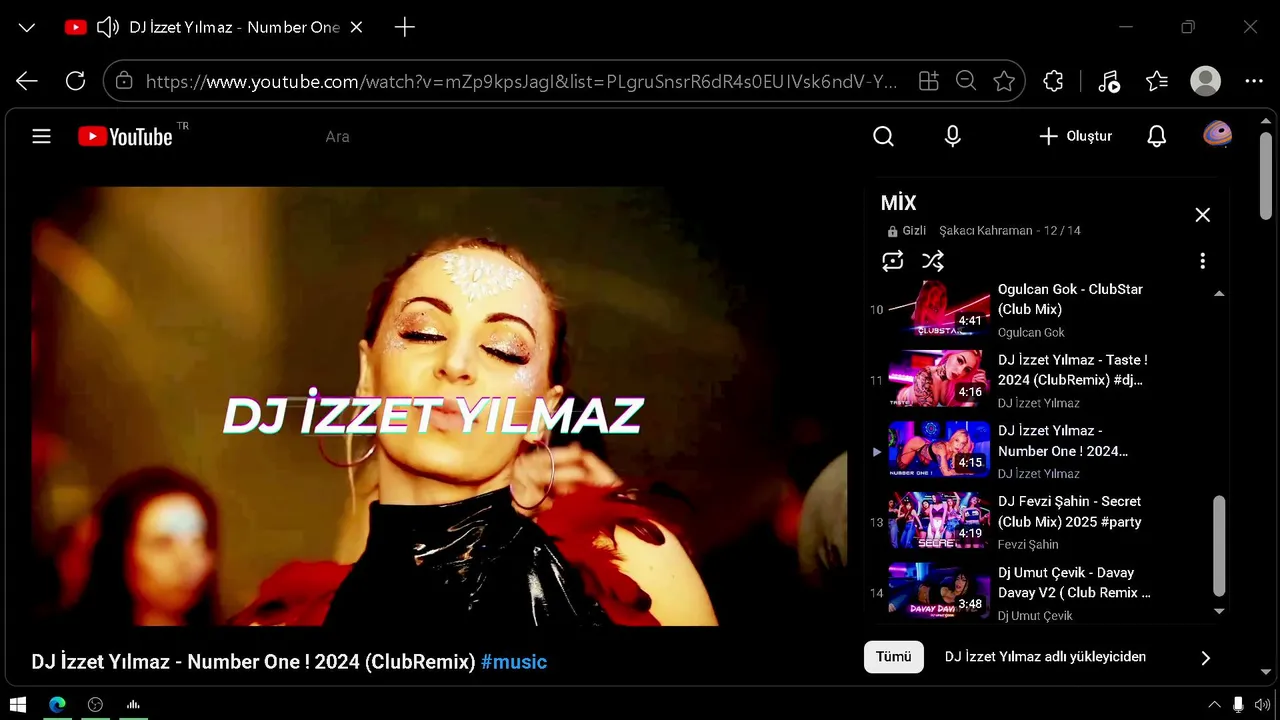Viewport: 1280px width, 720px height.
Task: Open the browser media control icon
Action: coord(1108,81)
